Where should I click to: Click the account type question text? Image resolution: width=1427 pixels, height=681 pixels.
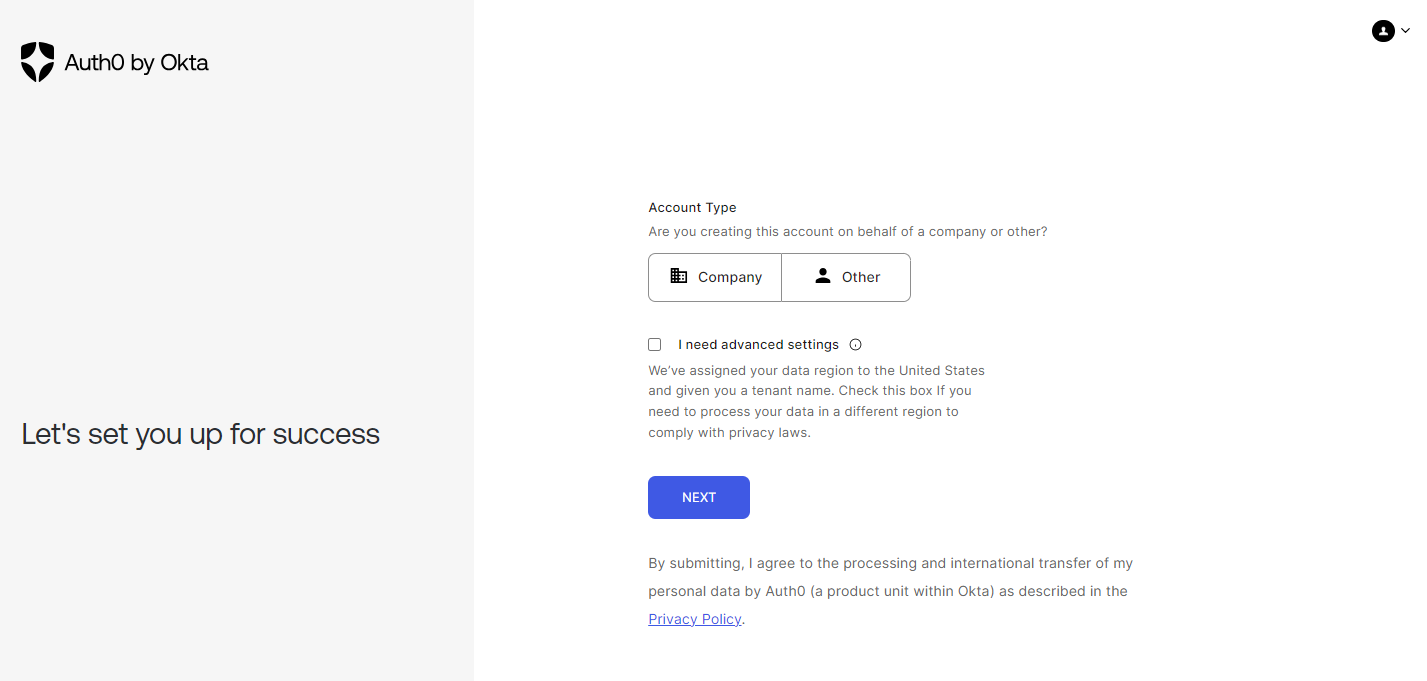(x=848, y=231)
